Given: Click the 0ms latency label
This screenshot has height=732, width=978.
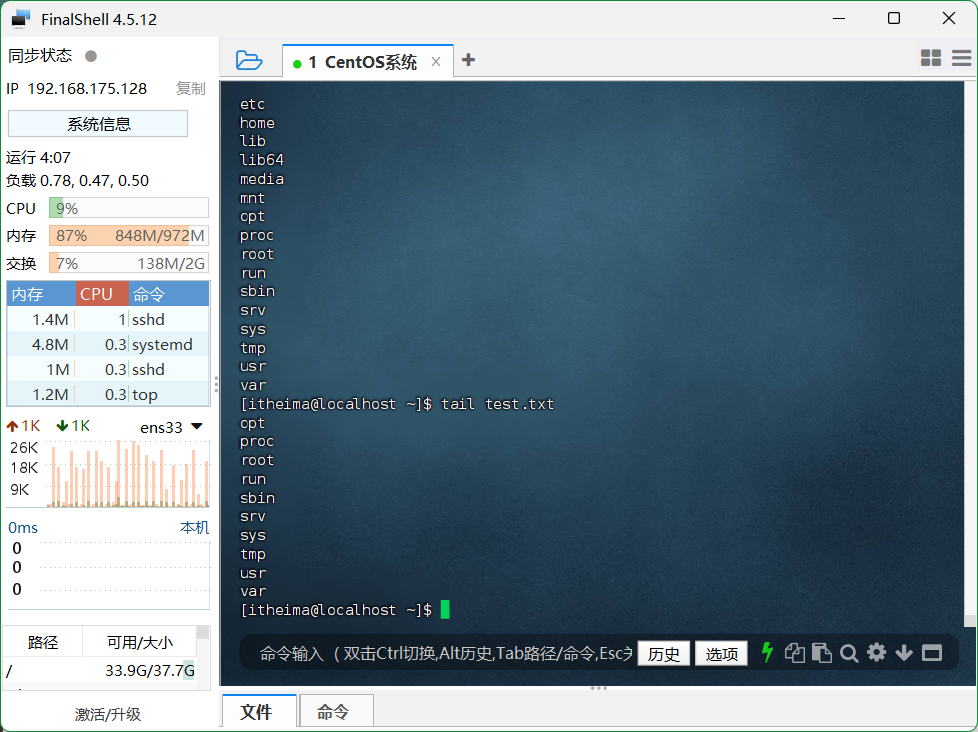Looking at the screenshot, I should pyautogui.click(x=23, y=527).
